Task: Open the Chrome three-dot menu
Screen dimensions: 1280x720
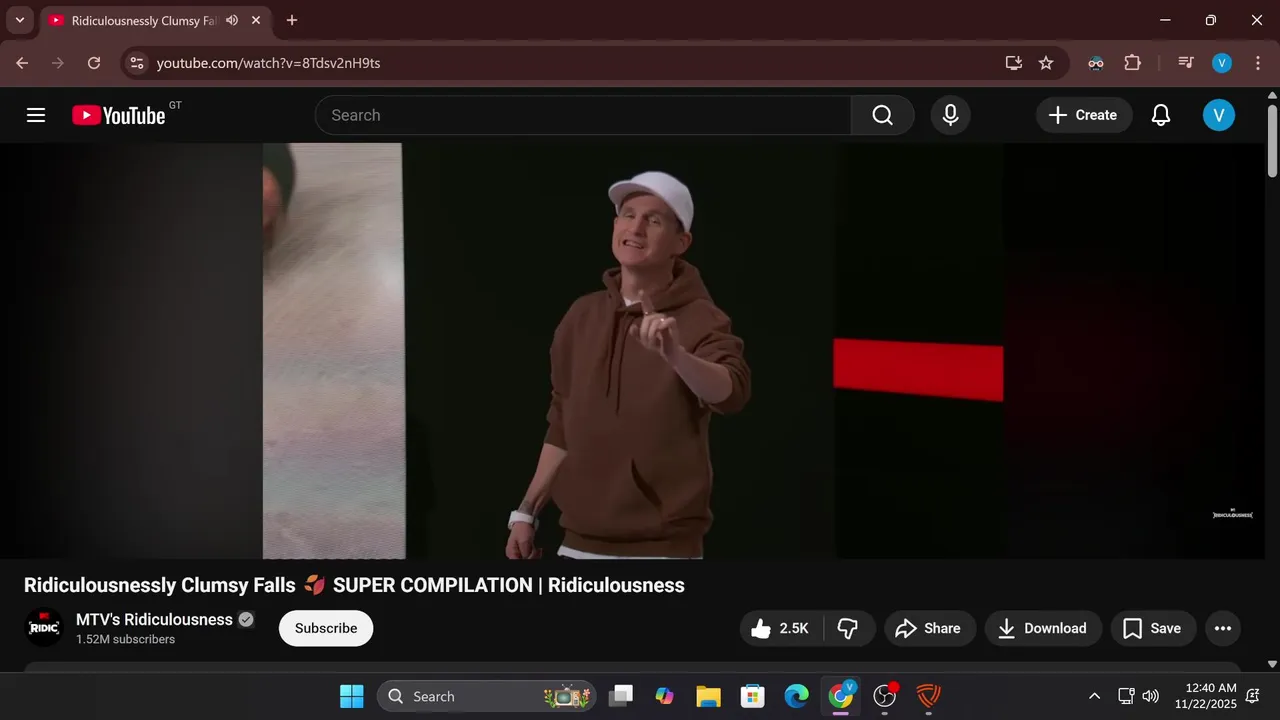Action: (x=1257, y=63)
